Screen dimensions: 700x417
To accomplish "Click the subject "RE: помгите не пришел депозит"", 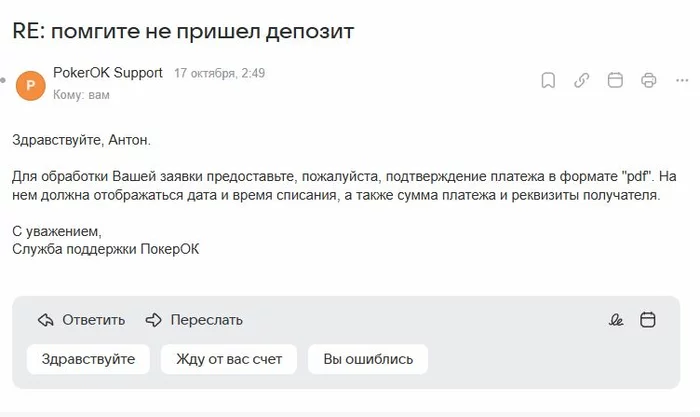I will click(x=183, y=30).
